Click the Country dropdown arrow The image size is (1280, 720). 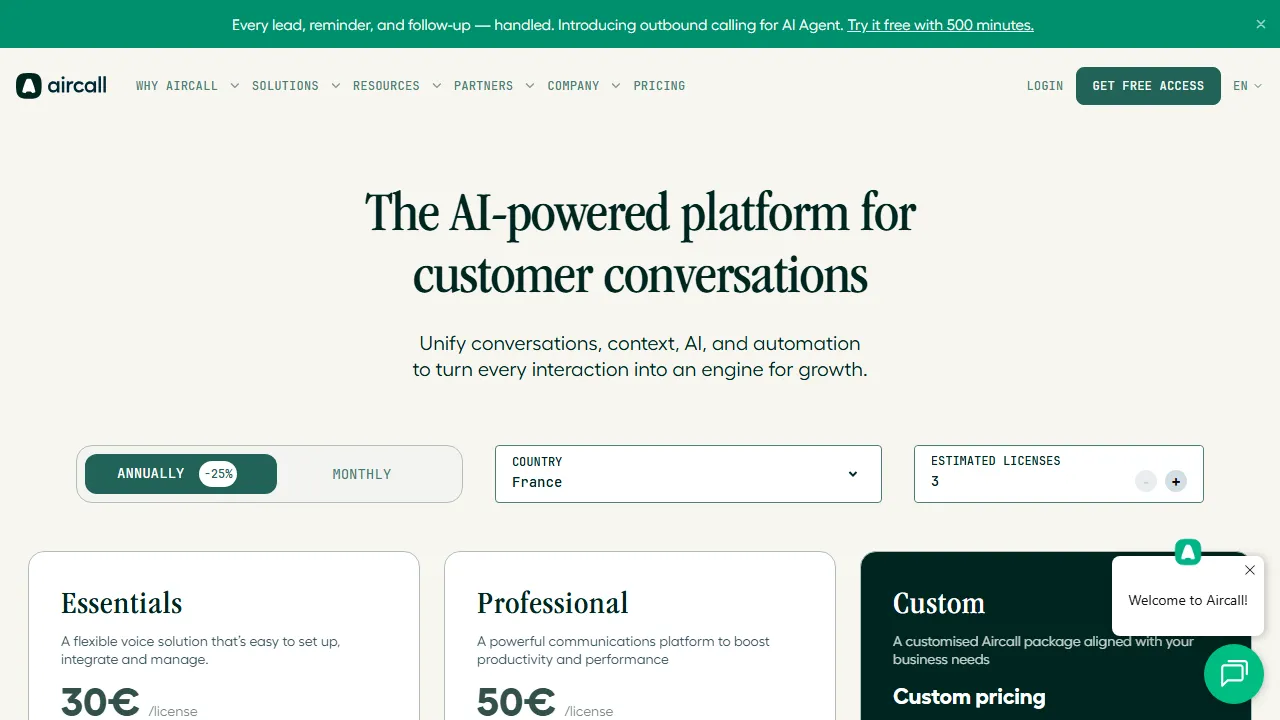click(x=853, y=474)
